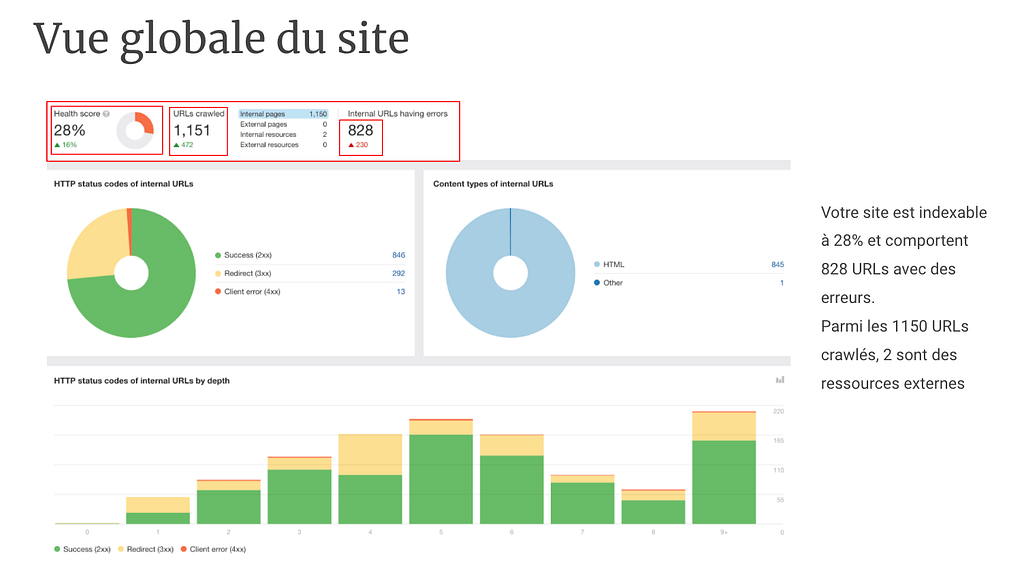Open the 292 Redirect (3xx) URLs count

[x=398, y=273]
